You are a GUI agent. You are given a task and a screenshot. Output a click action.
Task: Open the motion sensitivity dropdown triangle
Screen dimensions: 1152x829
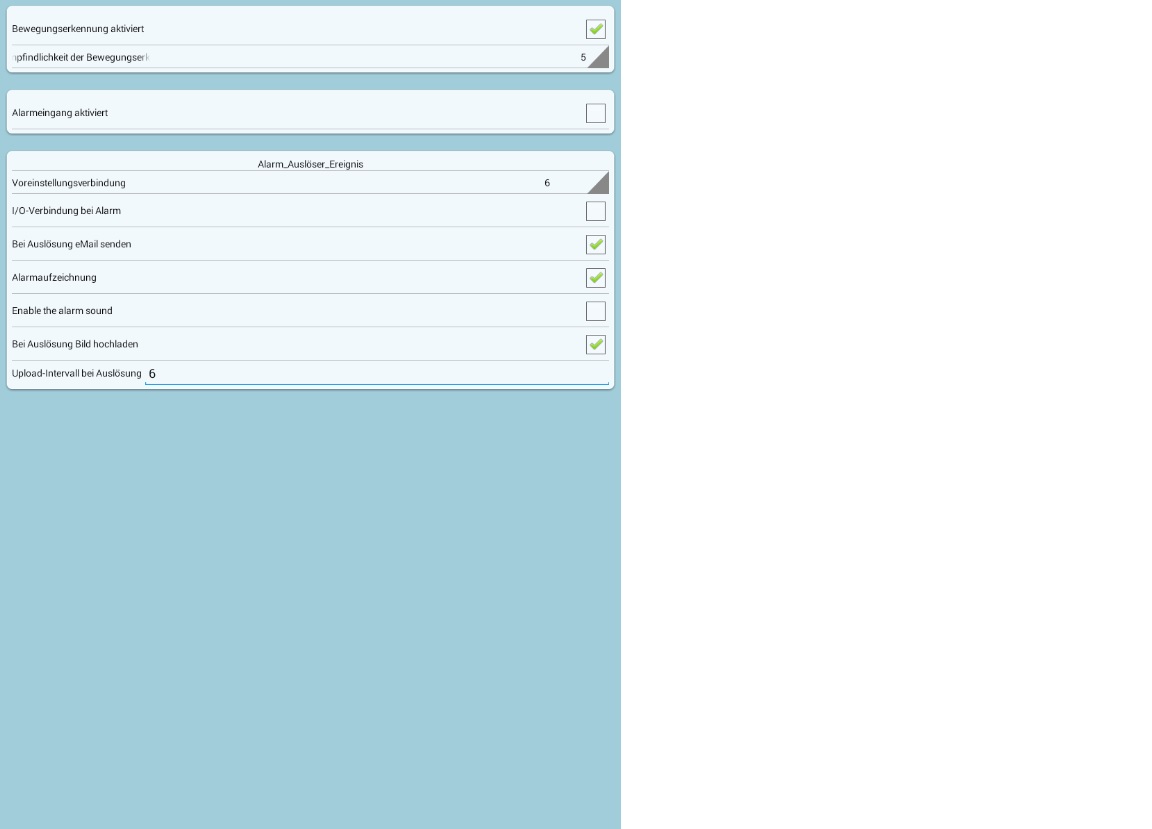[x=600, y=59]
